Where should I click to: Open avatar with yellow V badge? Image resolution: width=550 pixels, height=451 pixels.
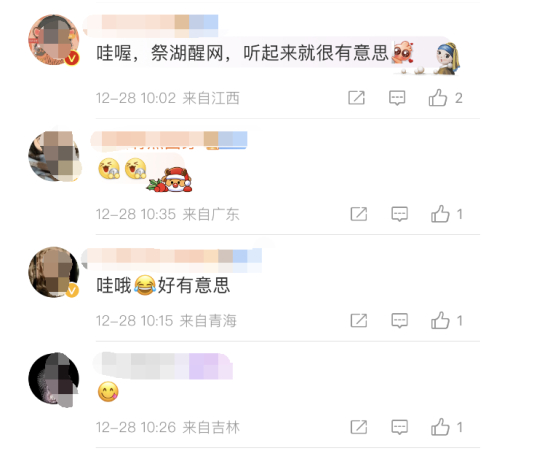point(54,272)
